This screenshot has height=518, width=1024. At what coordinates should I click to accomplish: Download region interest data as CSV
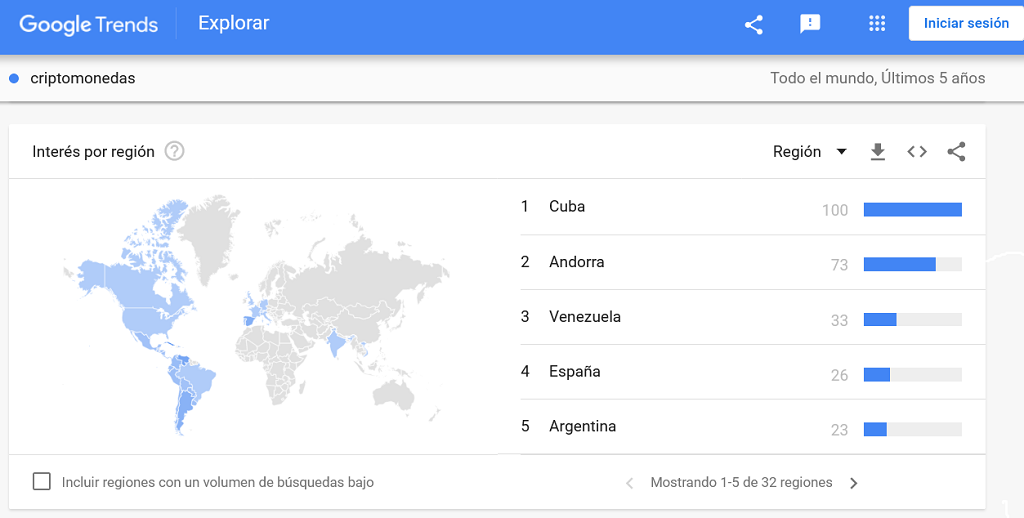coord(878,152)
